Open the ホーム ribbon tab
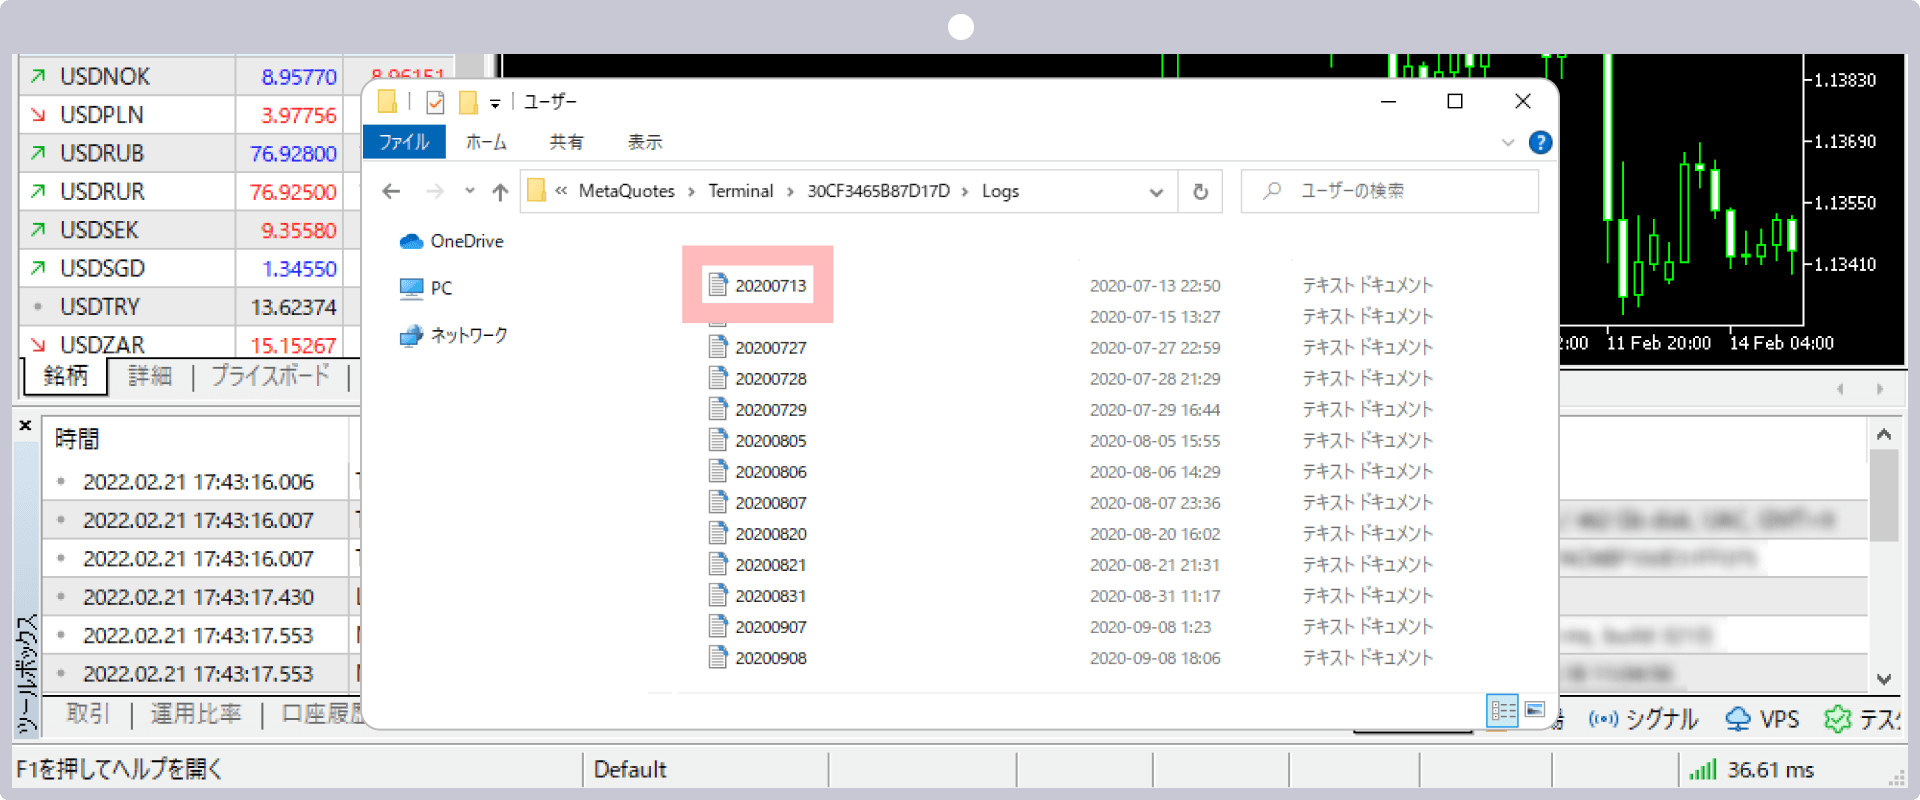Viewport: 1920px width, 800px height. click(486, 142)
